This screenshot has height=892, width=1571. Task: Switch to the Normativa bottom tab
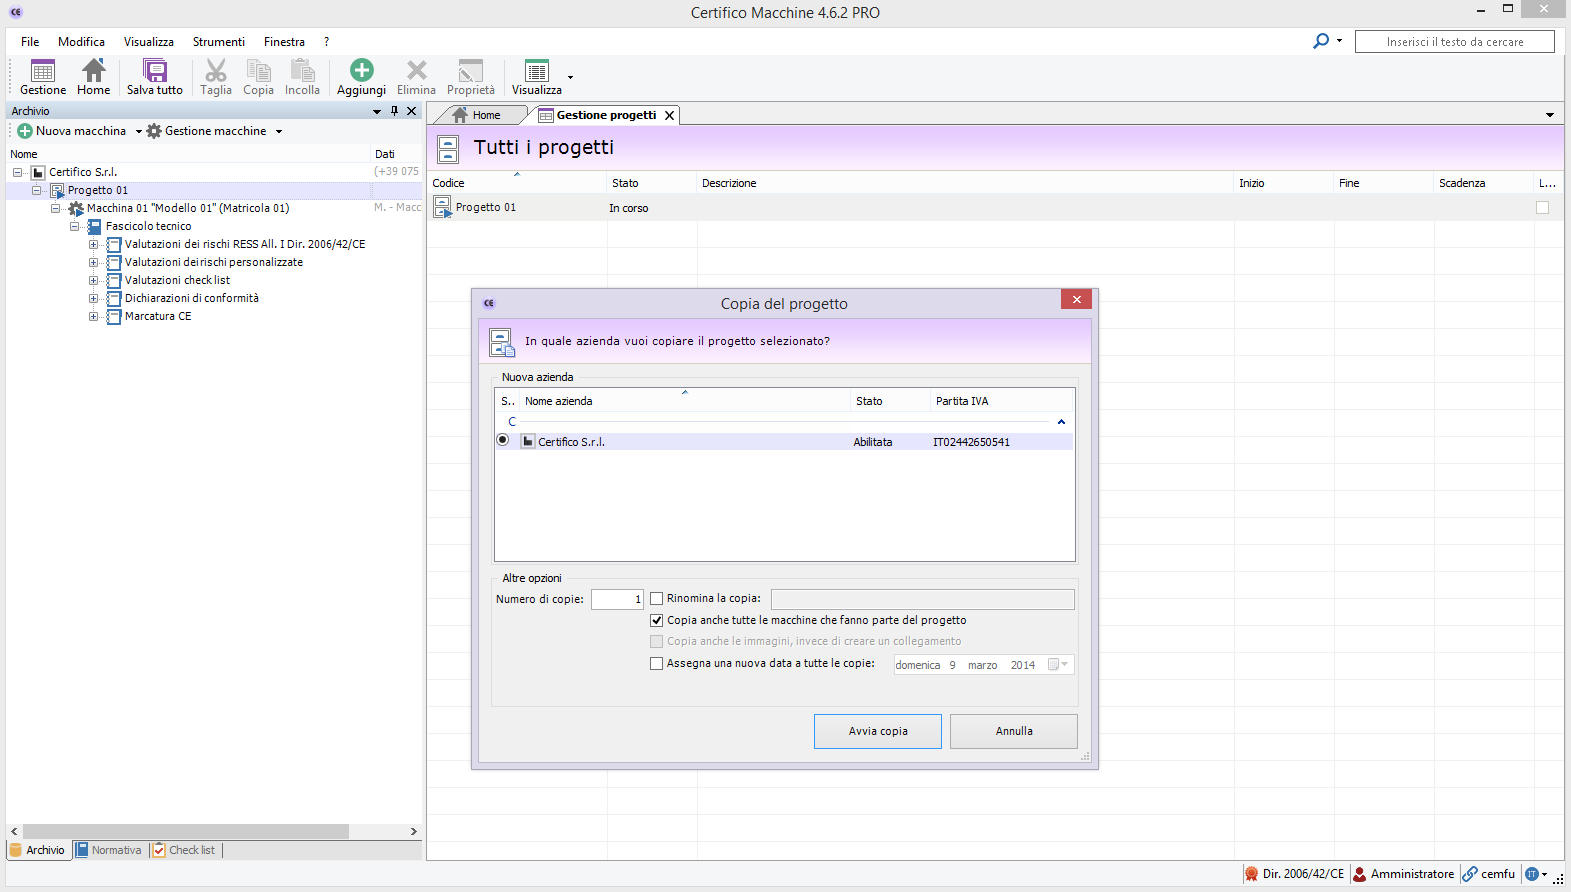(x=110, y=850)
